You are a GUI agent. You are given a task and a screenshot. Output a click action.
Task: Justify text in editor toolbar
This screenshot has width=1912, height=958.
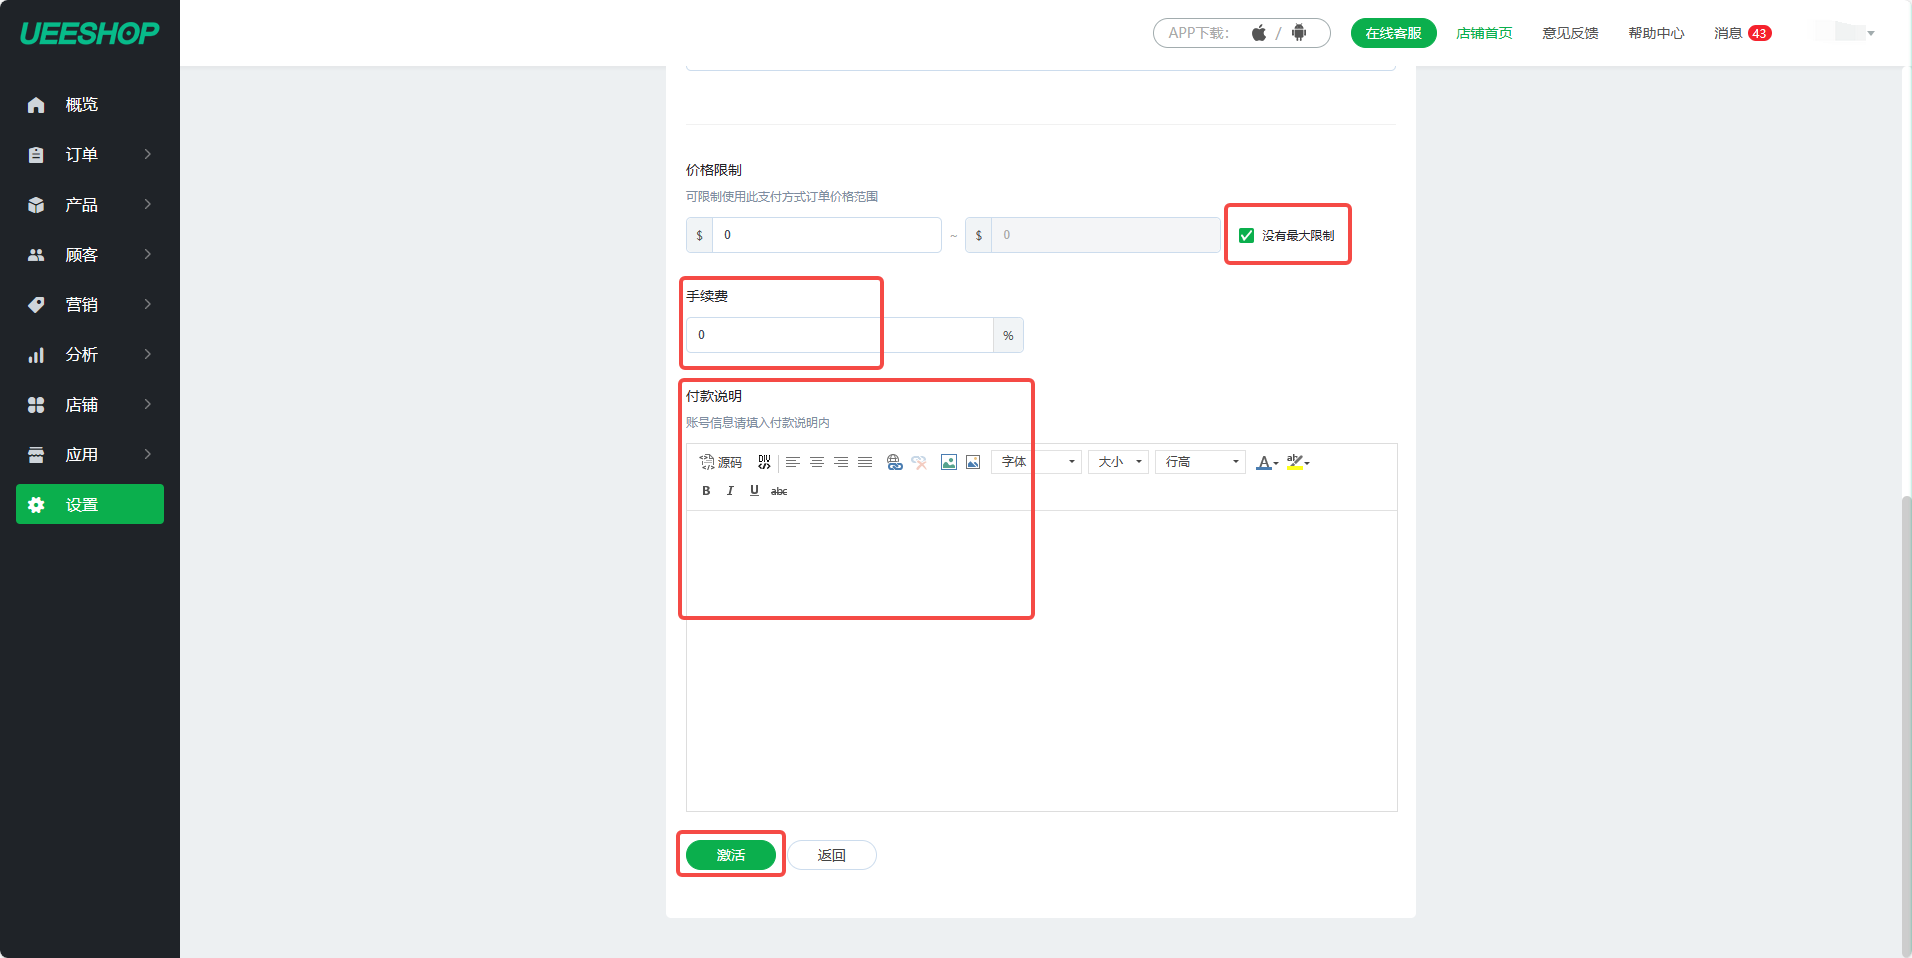point(865,462)
